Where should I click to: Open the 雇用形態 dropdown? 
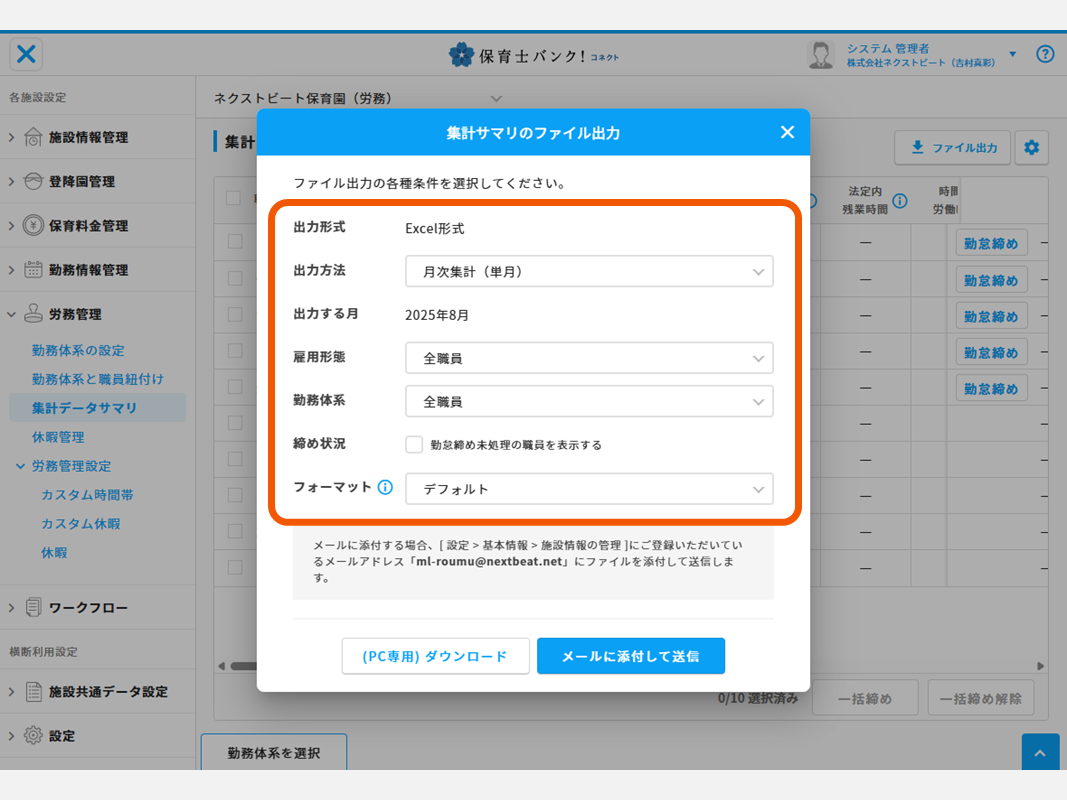(589, 358)
